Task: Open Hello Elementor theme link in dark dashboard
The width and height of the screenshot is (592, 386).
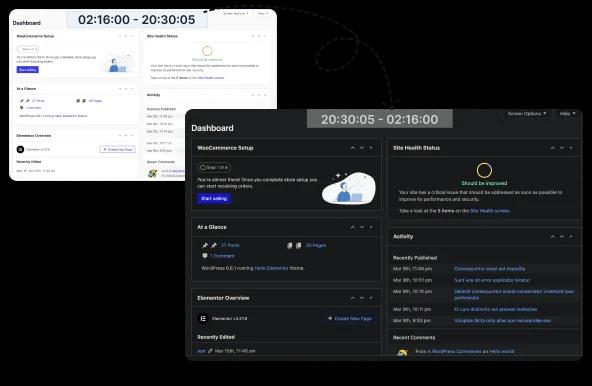Action: (x=271, y=268)
